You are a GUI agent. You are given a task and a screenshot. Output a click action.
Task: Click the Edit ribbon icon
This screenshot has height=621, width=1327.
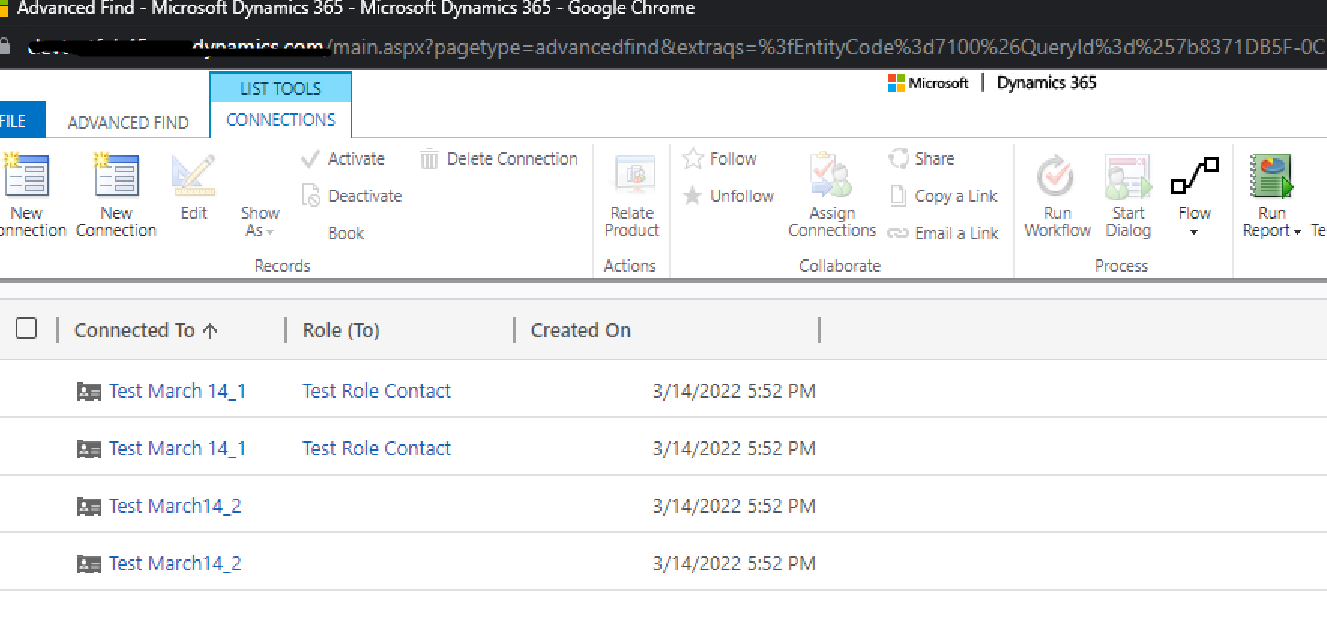pyautogui.click(x=193, y=177)
